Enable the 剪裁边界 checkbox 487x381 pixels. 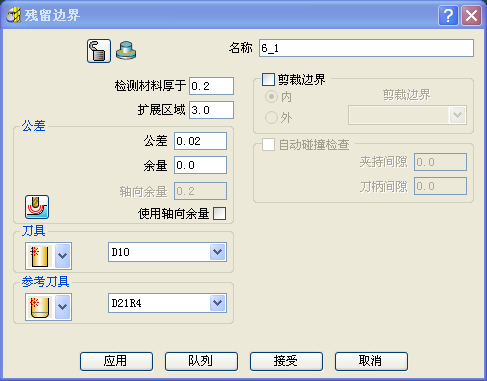268,80
